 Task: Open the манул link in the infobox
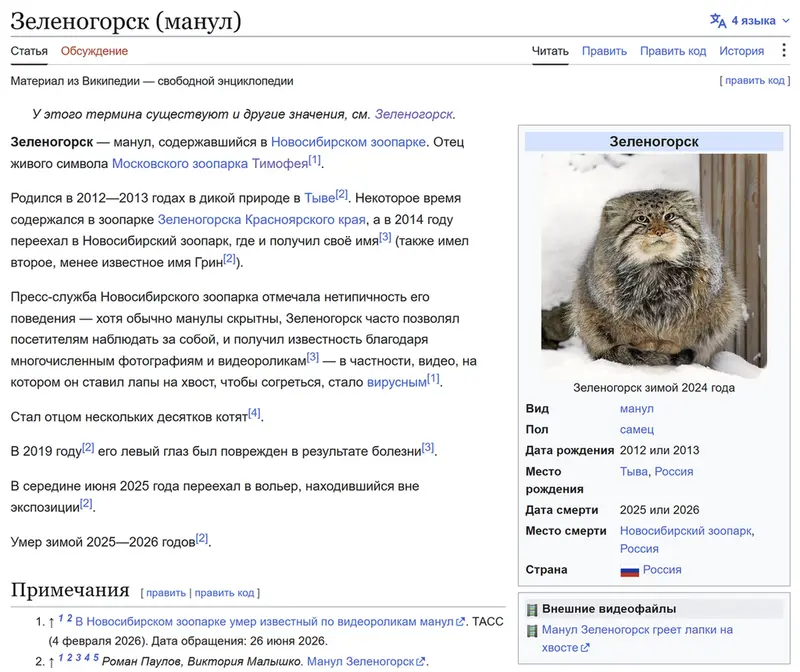pyautogui.click(x=636, y=409)
